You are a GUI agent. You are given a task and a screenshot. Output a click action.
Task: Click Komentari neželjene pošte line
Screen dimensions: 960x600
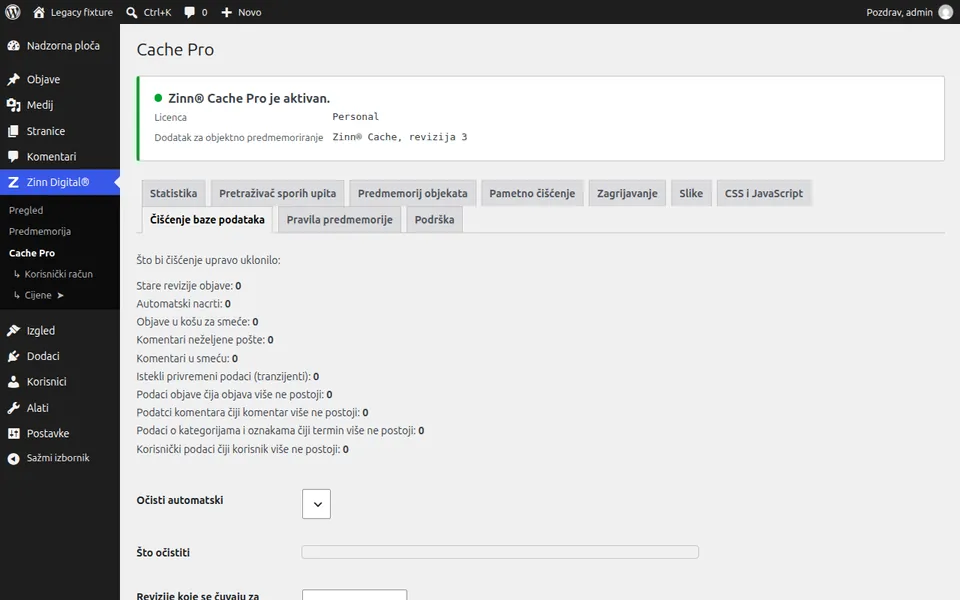point(204,340)
